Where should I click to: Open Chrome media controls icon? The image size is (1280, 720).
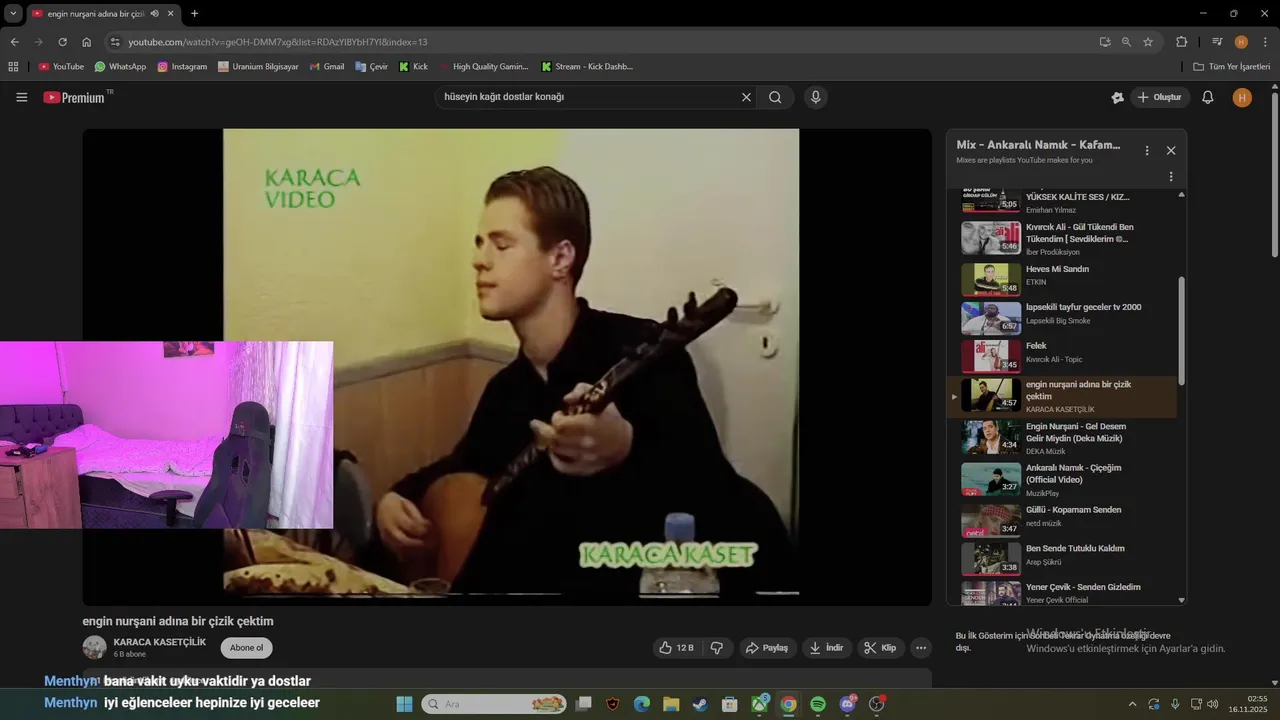(x=1217, y=42)
